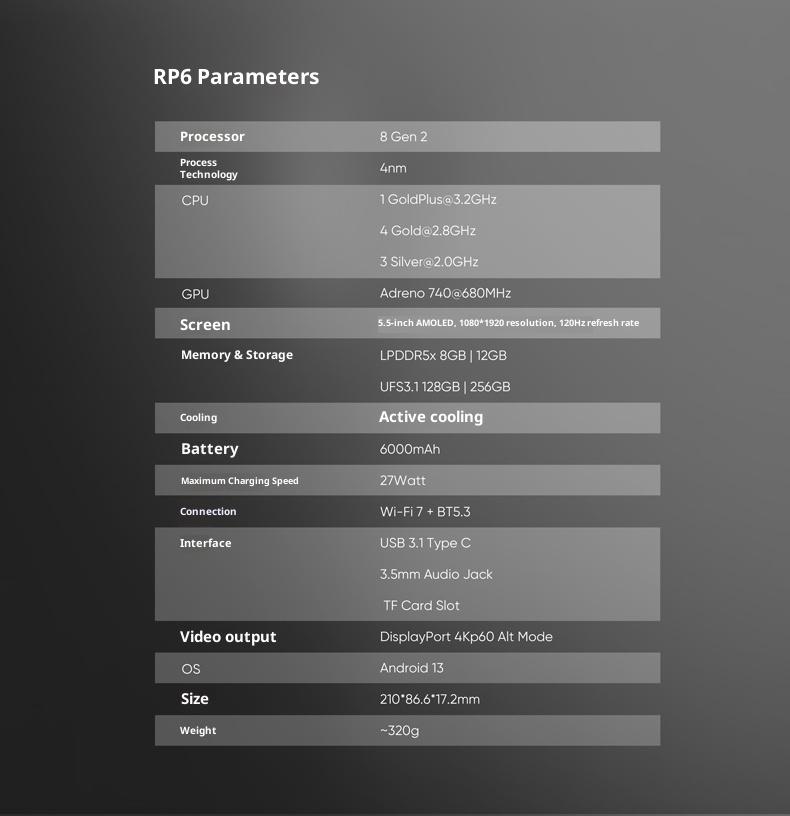
Task: Click the Maximum Charging Speed label
Action: 239,481
